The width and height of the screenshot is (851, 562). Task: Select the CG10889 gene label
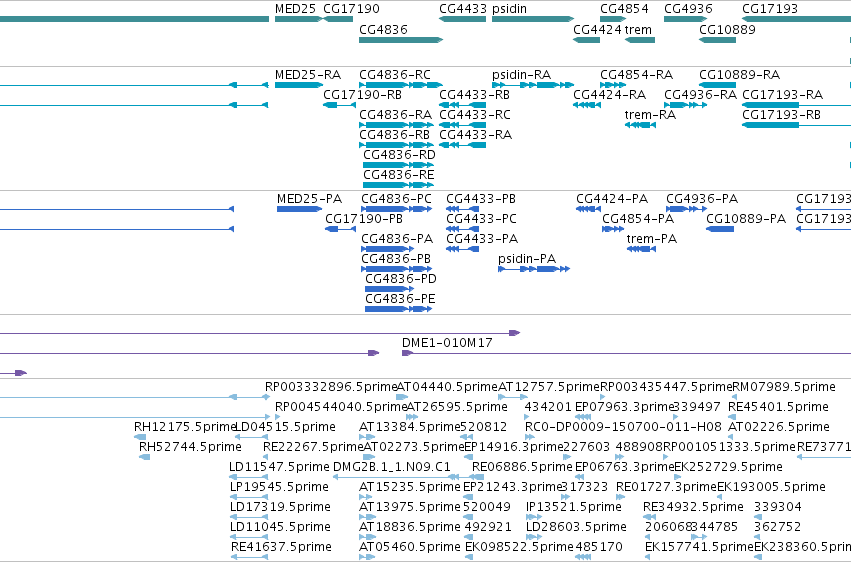(x=727, y=29)
